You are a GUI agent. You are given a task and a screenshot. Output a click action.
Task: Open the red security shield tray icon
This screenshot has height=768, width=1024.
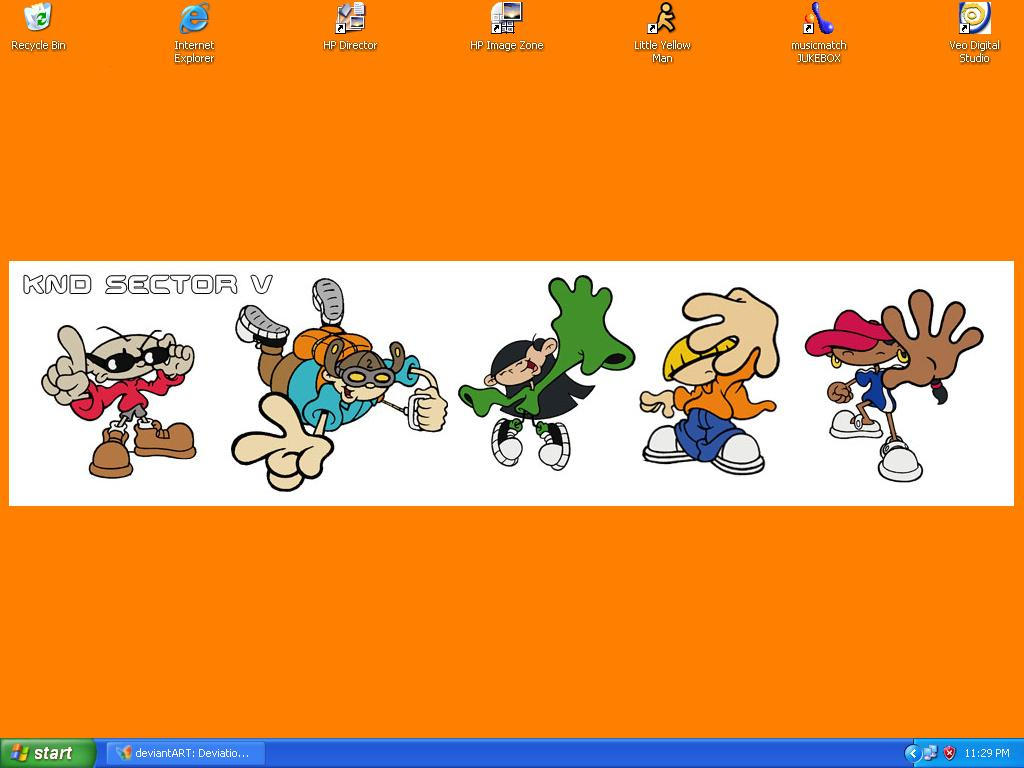point(949,753)
